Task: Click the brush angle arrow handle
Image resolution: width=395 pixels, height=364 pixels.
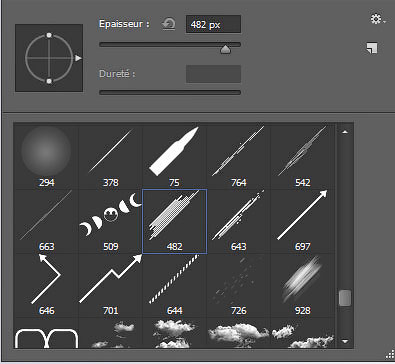Action: 78,58
